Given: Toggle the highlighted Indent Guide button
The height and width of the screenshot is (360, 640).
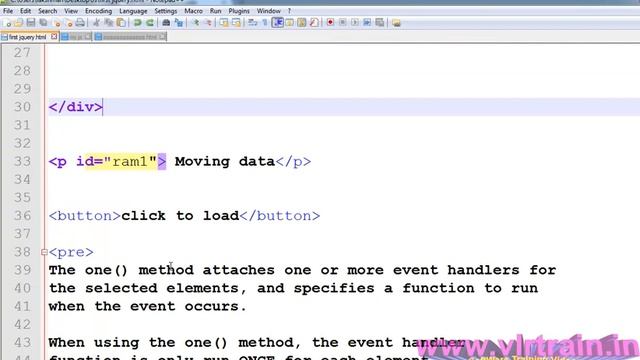Looking at the screenshot, I should coord(278,23).
